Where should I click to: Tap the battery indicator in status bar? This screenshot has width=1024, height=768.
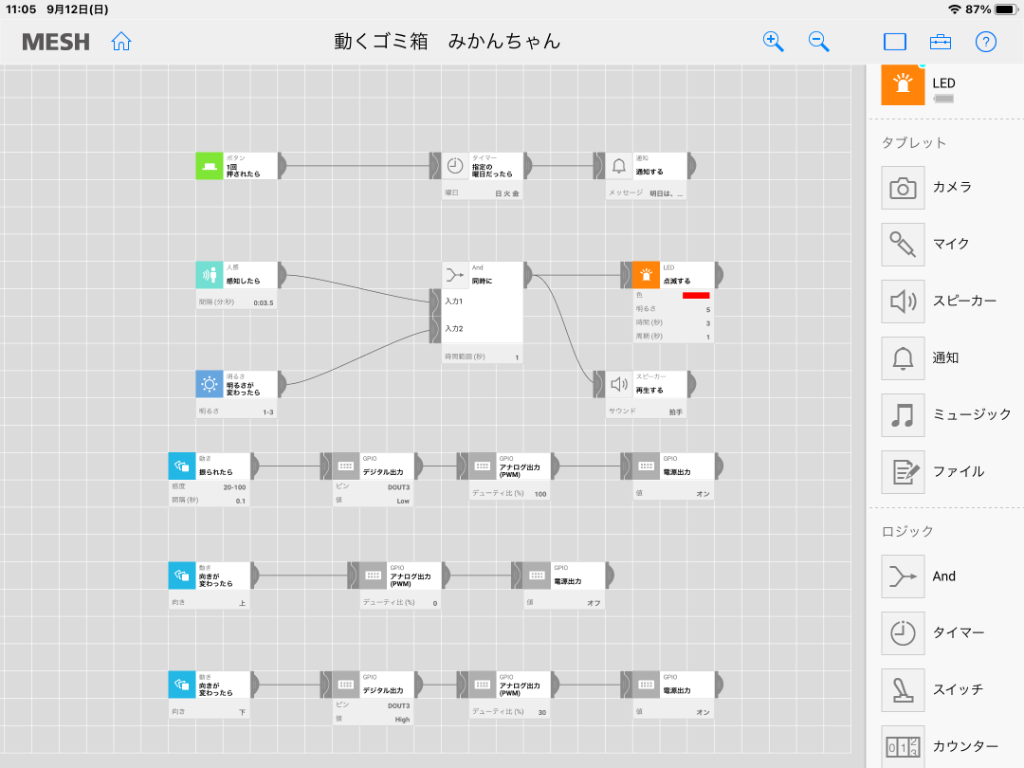1005,10
